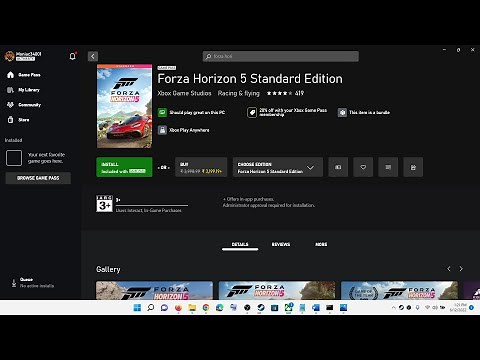Show previous gallery images arrow
The image size is (480, 360).
pyautogui.click(x=449, y=269)
